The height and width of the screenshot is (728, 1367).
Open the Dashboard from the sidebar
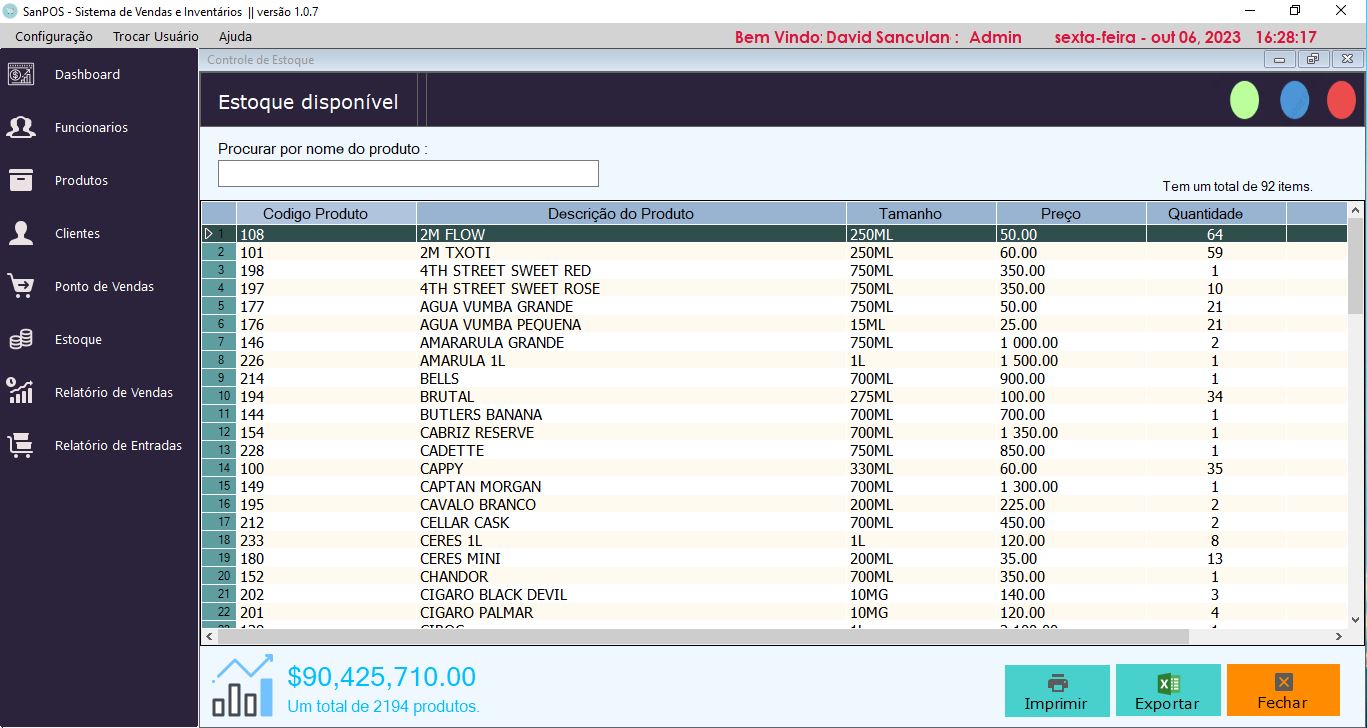click(88, 74)
